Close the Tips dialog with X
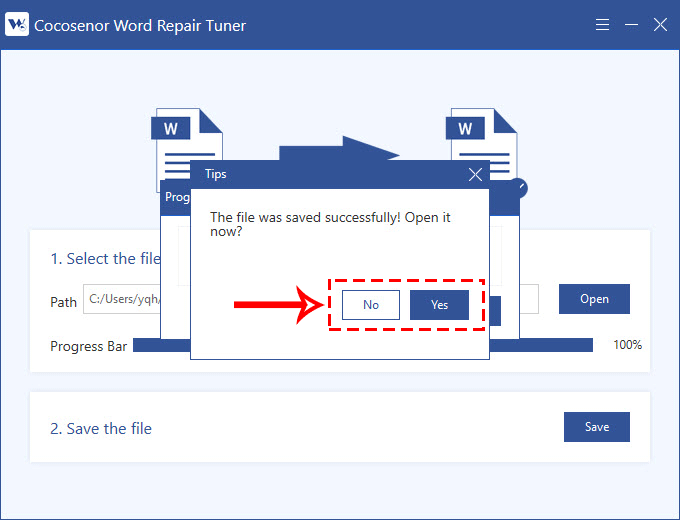Screen dimensions: 680x520 point(475,175)
